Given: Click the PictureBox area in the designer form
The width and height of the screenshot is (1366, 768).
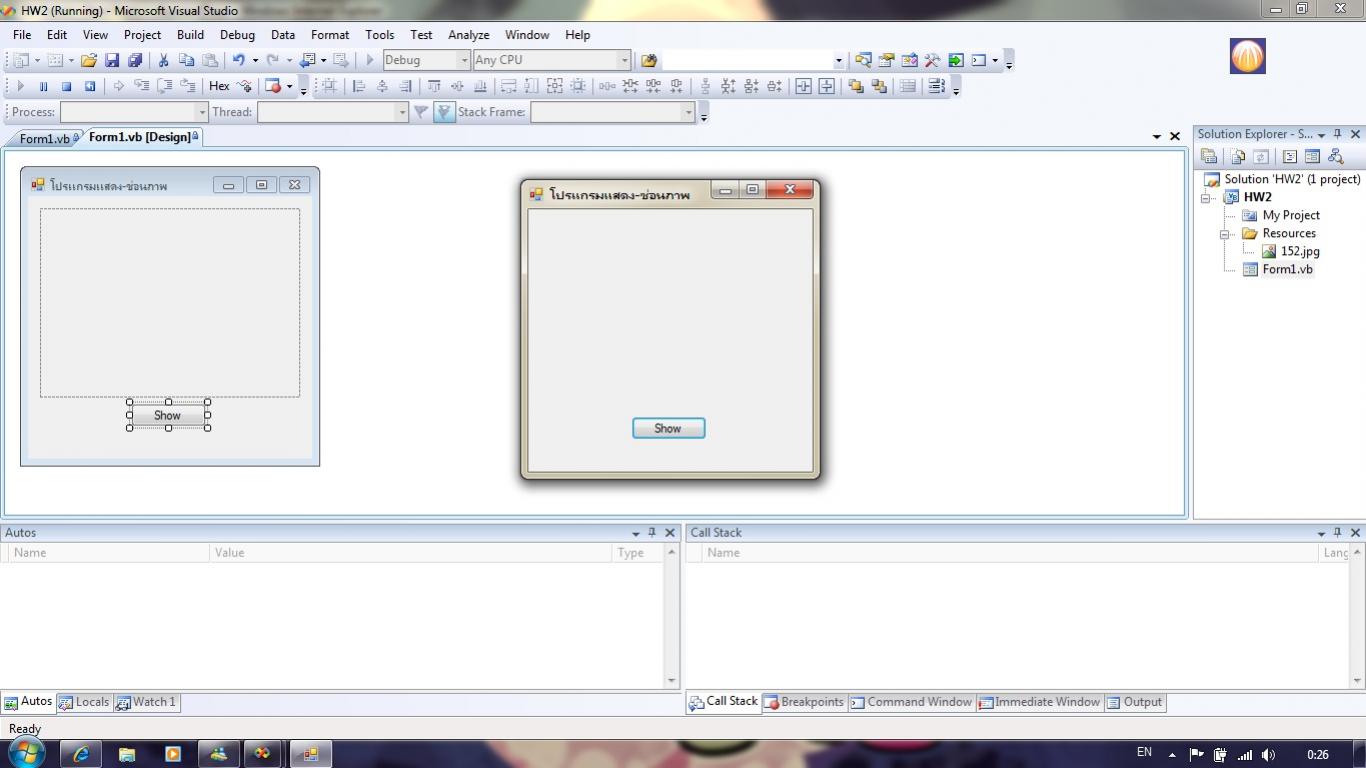Looking at the screenshot, I should coord(170,302).
